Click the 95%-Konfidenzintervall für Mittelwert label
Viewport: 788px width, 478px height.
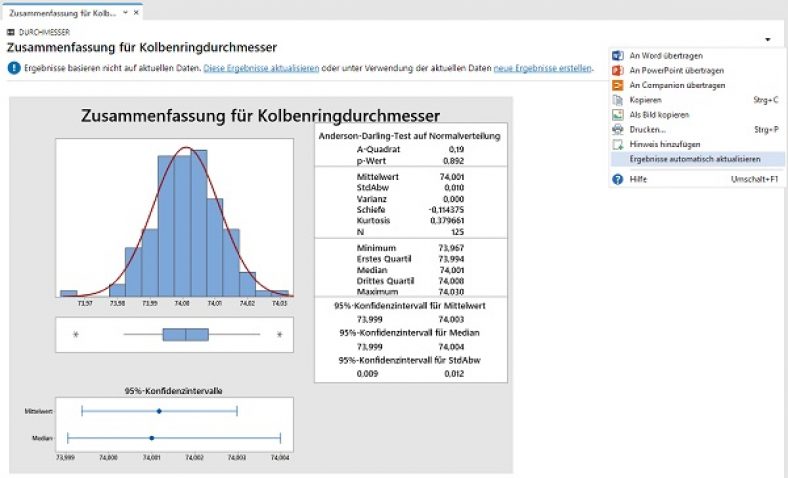point(410,306)
